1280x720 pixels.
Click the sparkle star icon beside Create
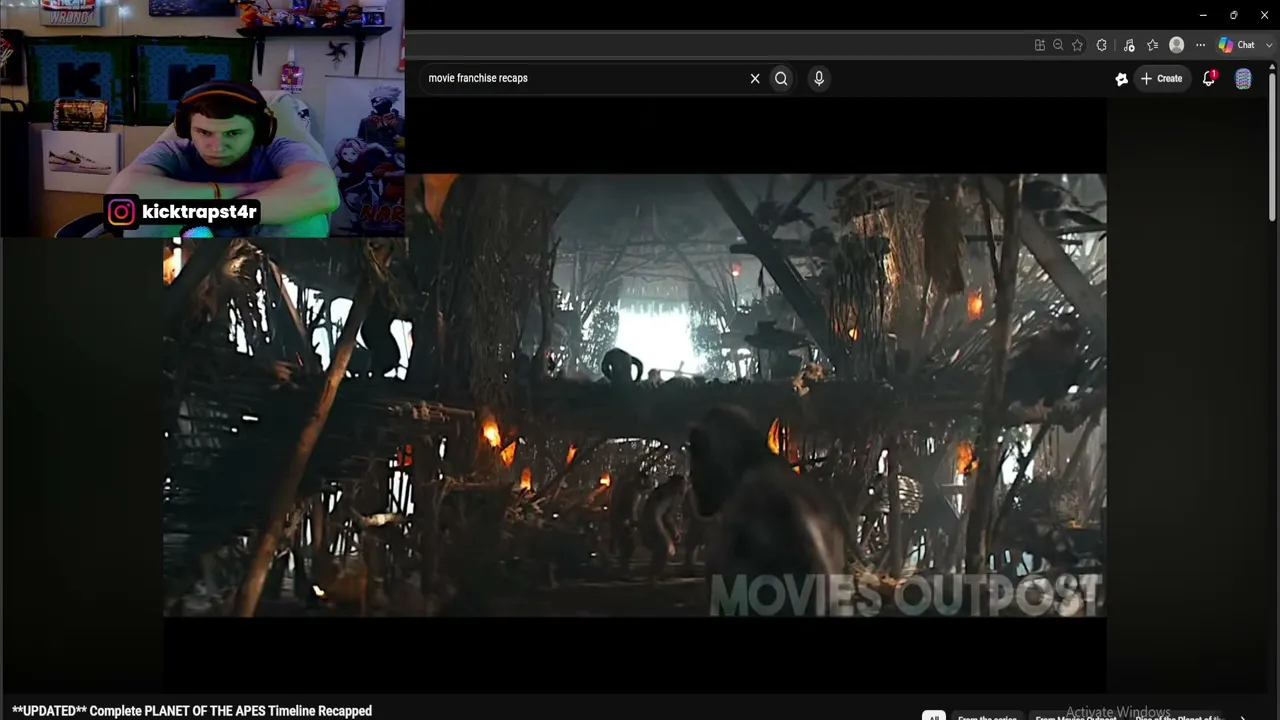1122,79
